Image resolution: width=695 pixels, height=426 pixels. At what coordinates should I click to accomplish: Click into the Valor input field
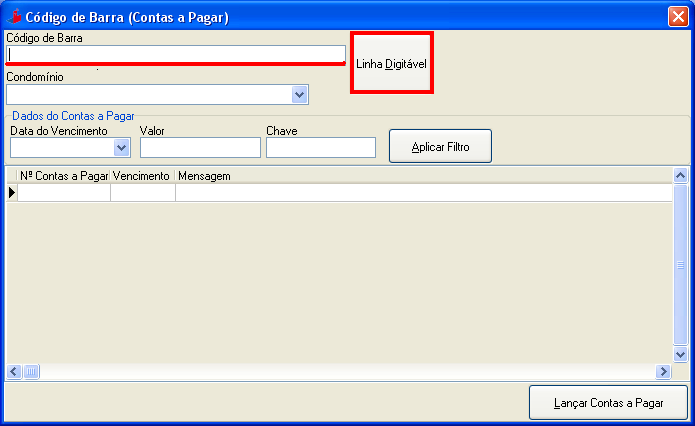pos(200,148)
